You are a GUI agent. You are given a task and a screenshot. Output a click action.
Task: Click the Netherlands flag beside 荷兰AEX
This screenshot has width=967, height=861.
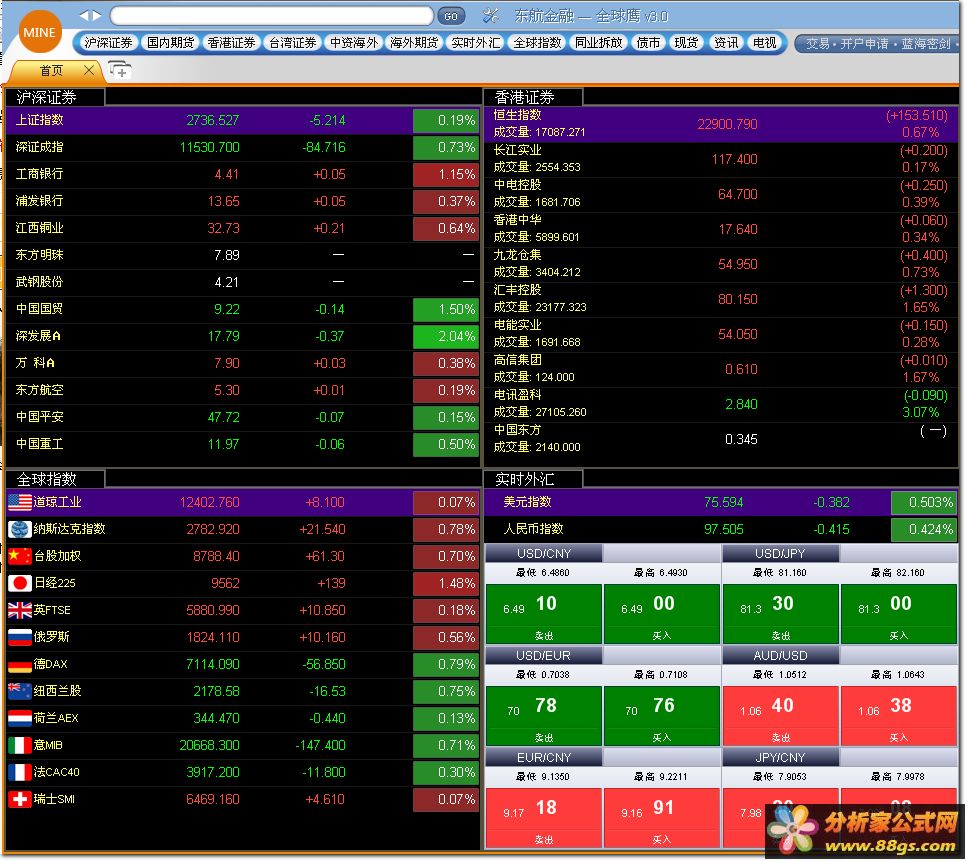20,719
